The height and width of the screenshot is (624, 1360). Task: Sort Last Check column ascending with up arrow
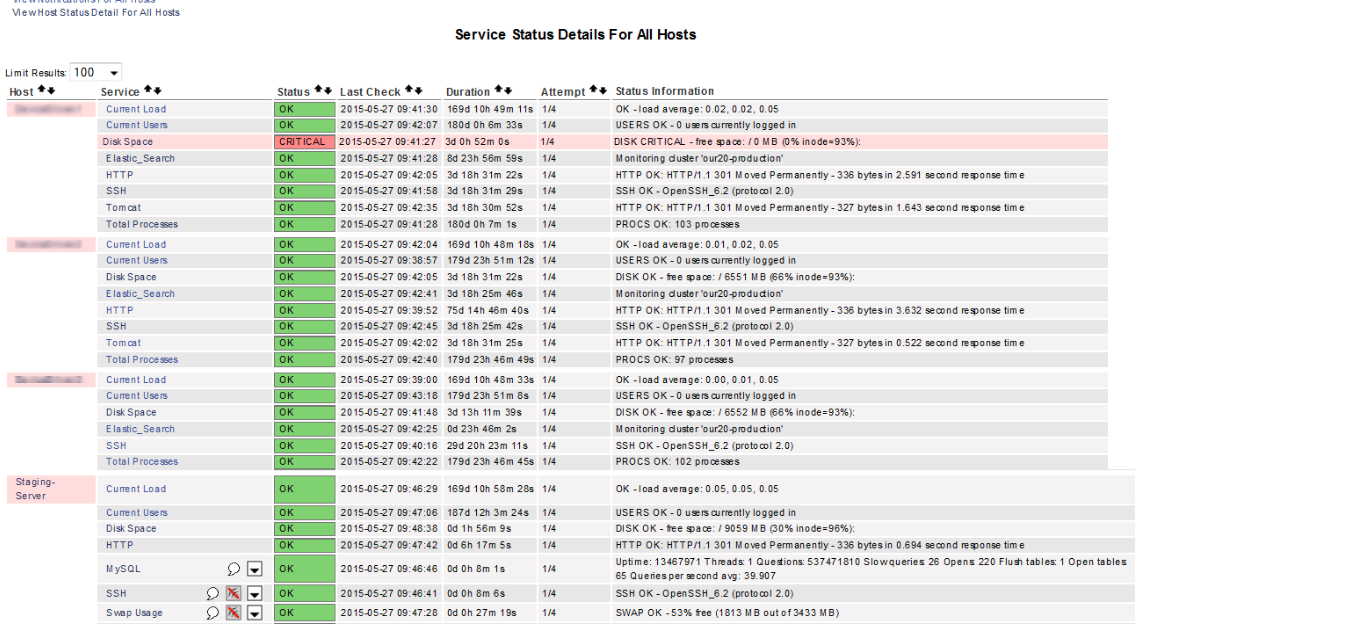click(410, 91)
